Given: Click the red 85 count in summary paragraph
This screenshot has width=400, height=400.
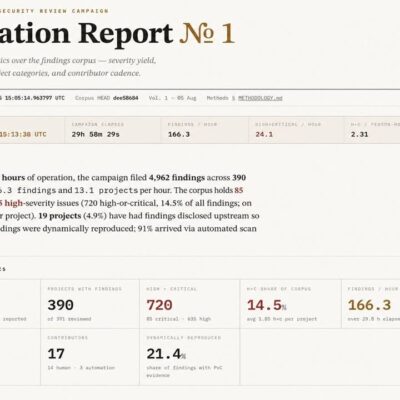Looking at the screenshot, I should [239, 190].
